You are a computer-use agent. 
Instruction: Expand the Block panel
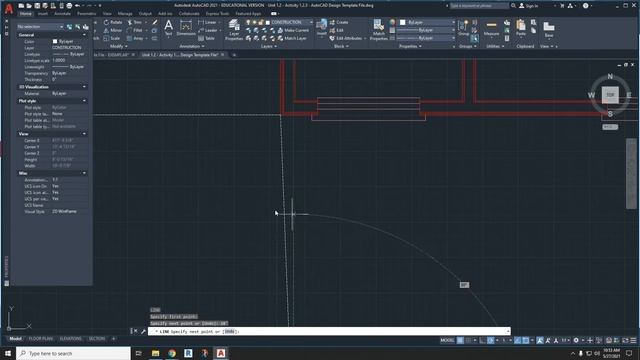click(341, 47)
